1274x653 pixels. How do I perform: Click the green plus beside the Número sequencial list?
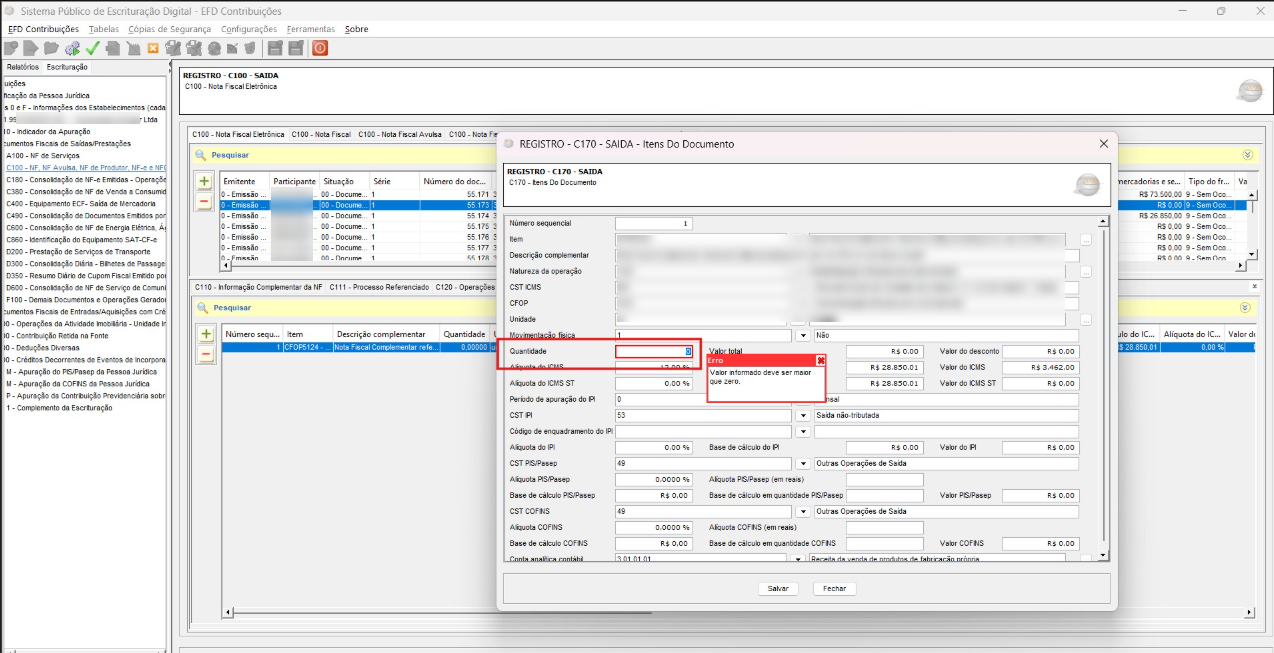coord(206,334)
